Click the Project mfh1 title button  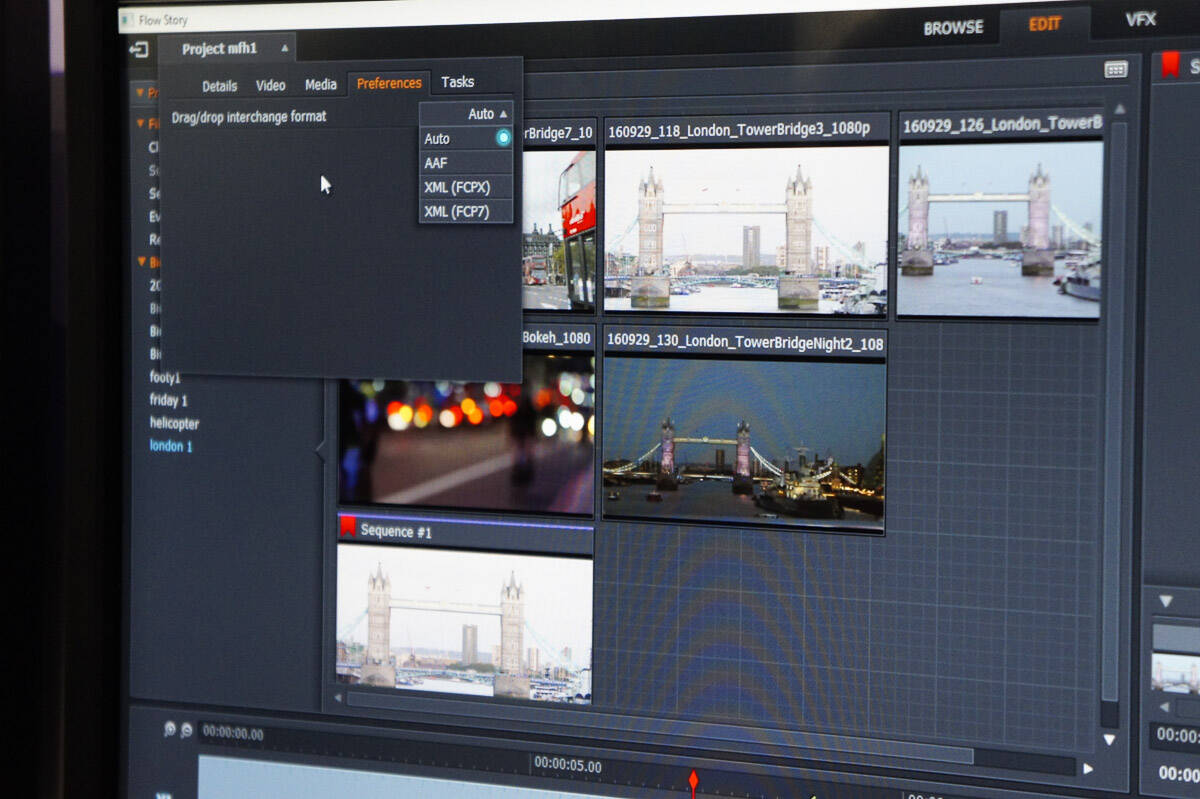tap(227, 49)
